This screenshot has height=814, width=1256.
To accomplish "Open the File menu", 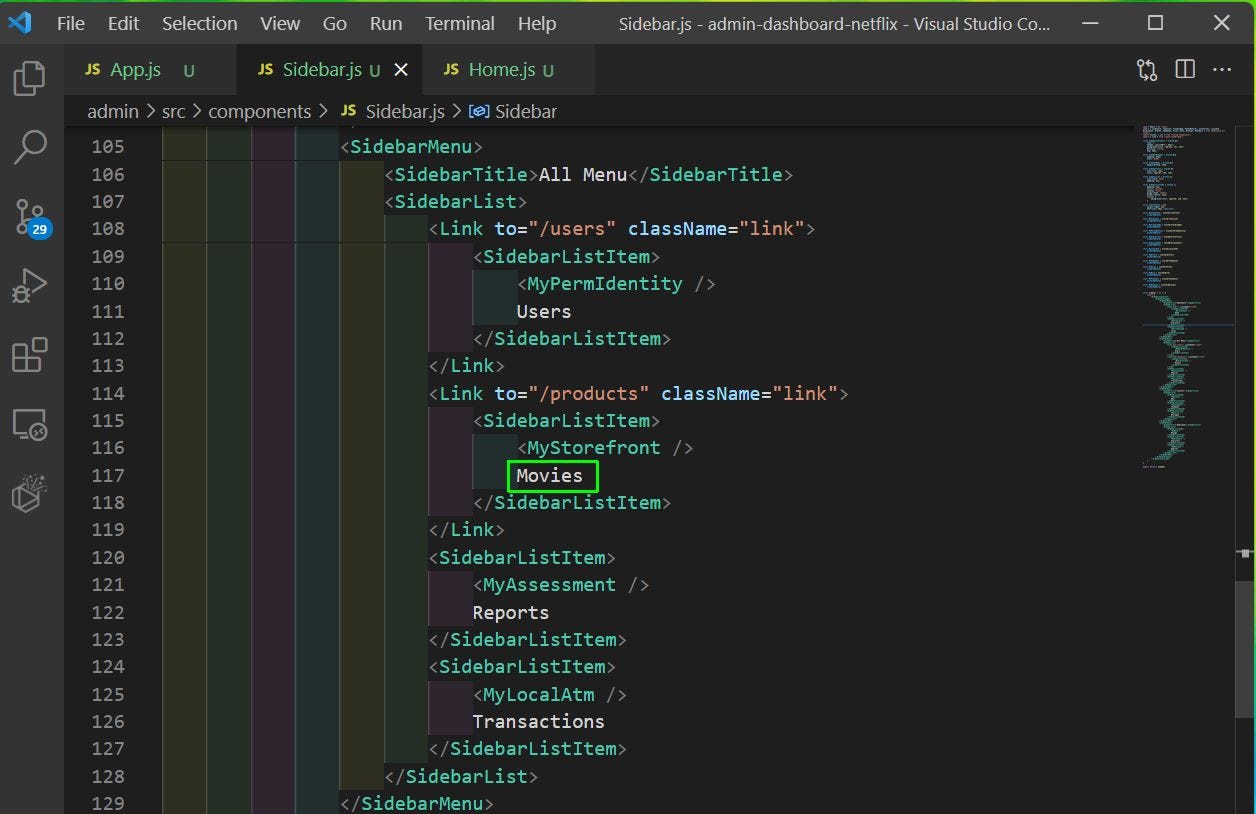I will pos(70,23).
